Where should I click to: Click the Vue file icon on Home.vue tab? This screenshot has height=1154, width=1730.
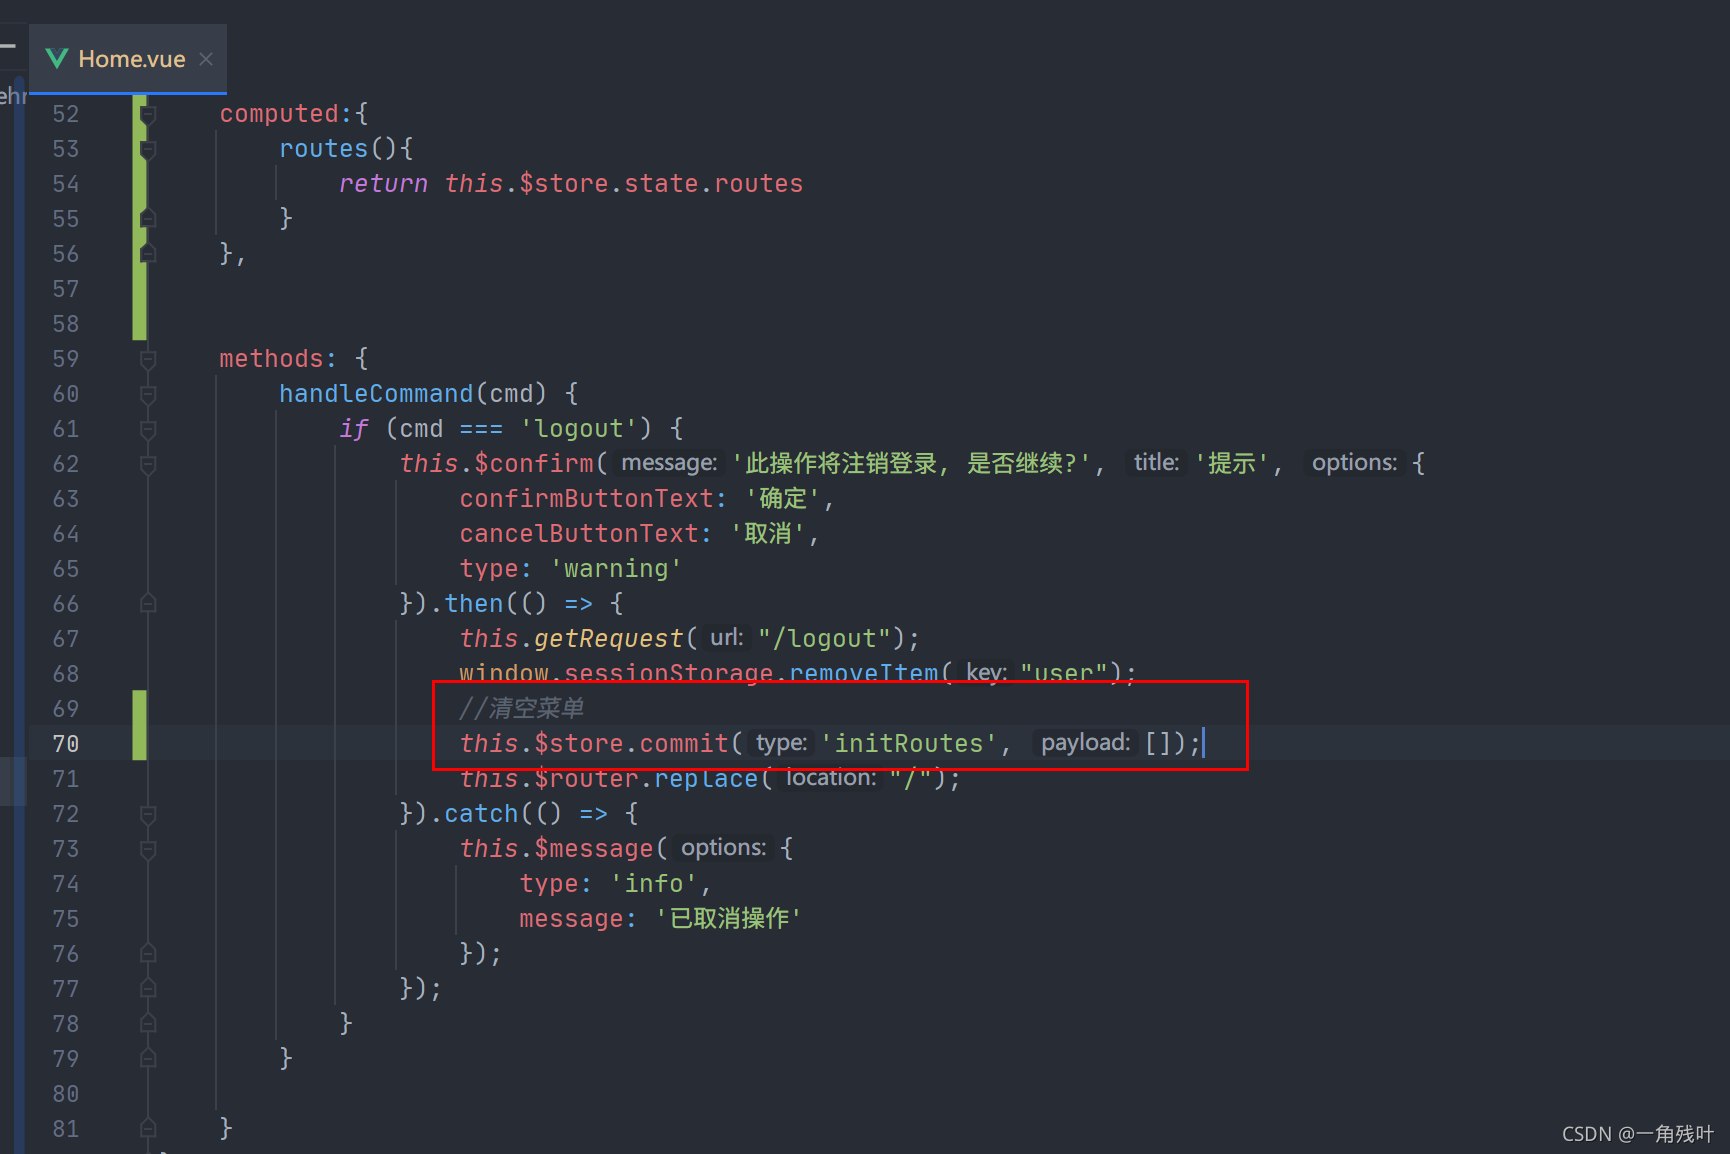pyautogui.click(x=57, y=59)
